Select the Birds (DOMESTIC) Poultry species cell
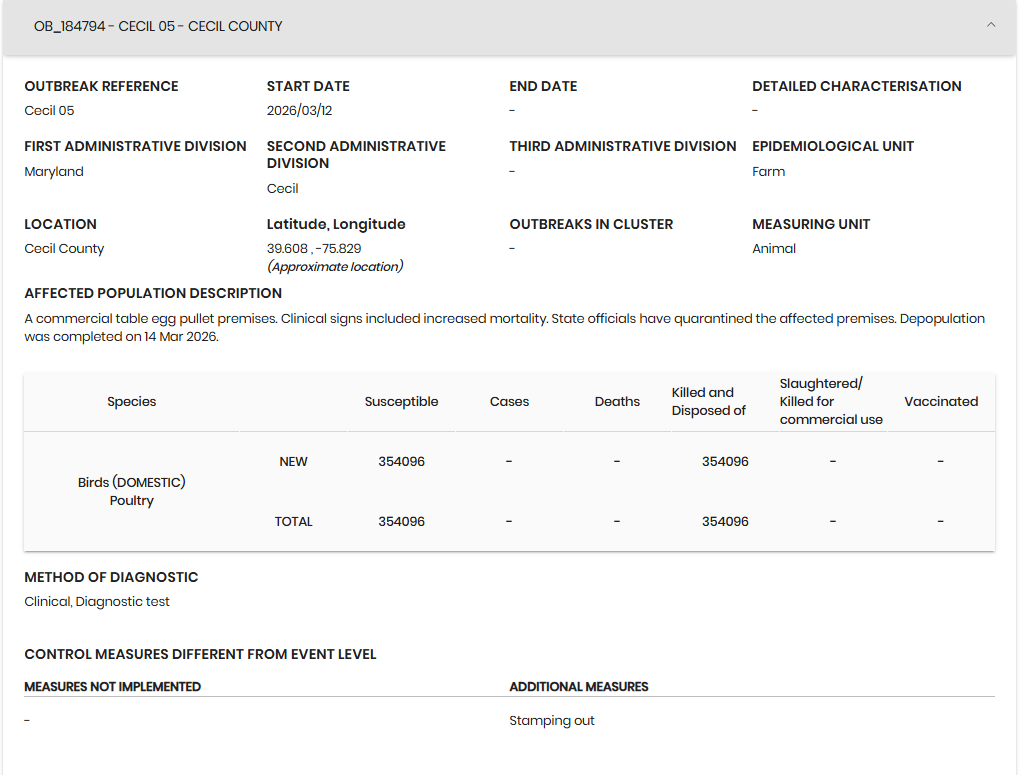 click(131, 491)
